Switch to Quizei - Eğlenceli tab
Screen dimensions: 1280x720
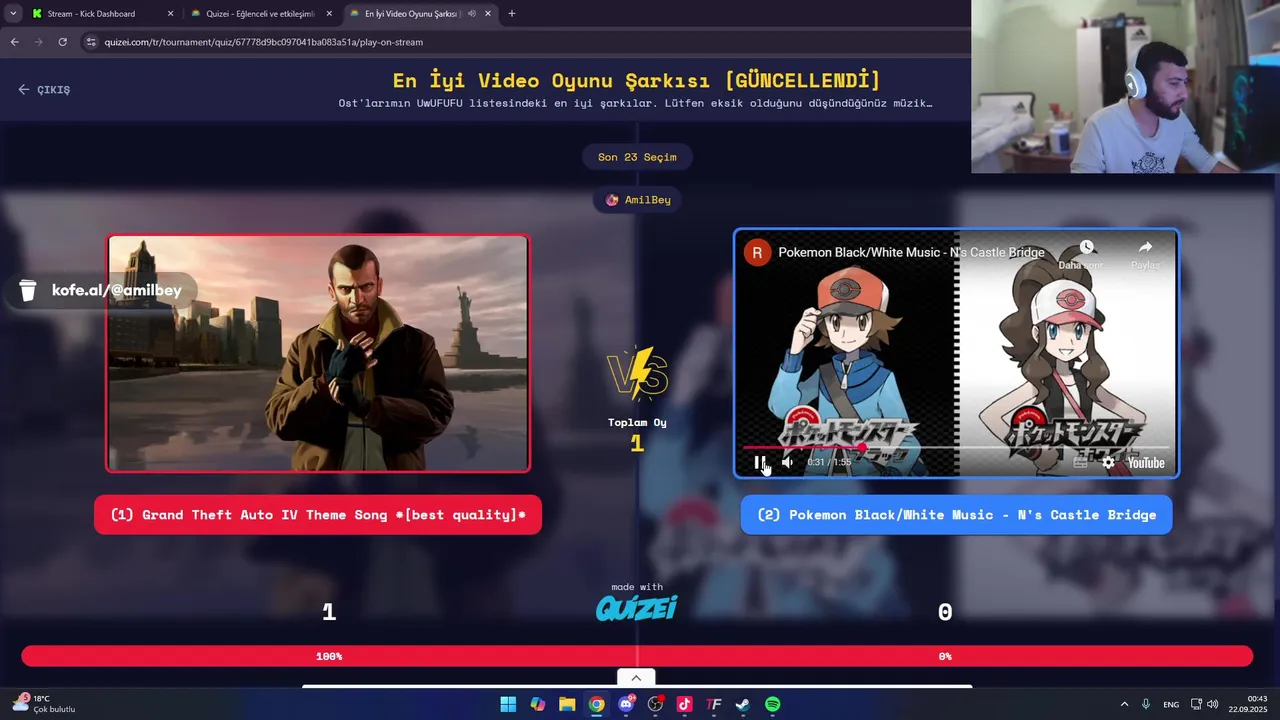tap(260, 14)
